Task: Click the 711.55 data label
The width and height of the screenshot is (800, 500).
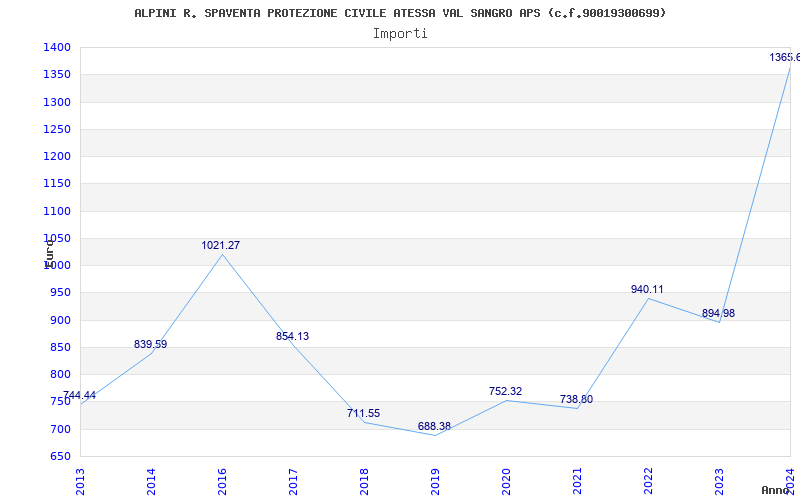Action: [x=363, y=413]
